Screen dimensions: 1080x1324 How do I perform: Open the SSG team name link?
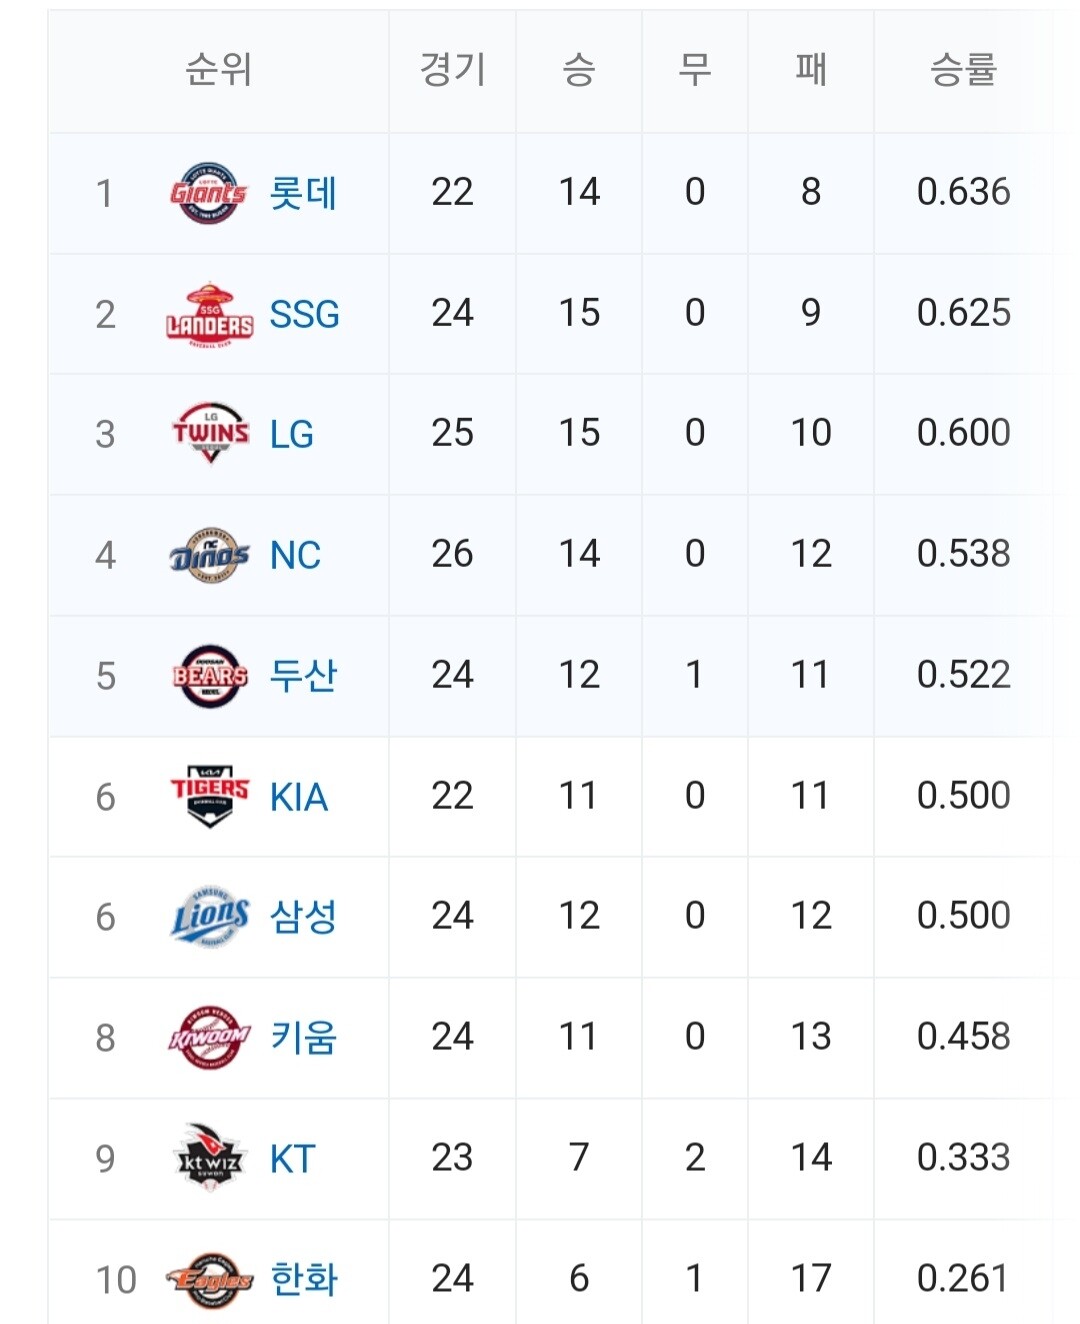[x=304, y=315]
